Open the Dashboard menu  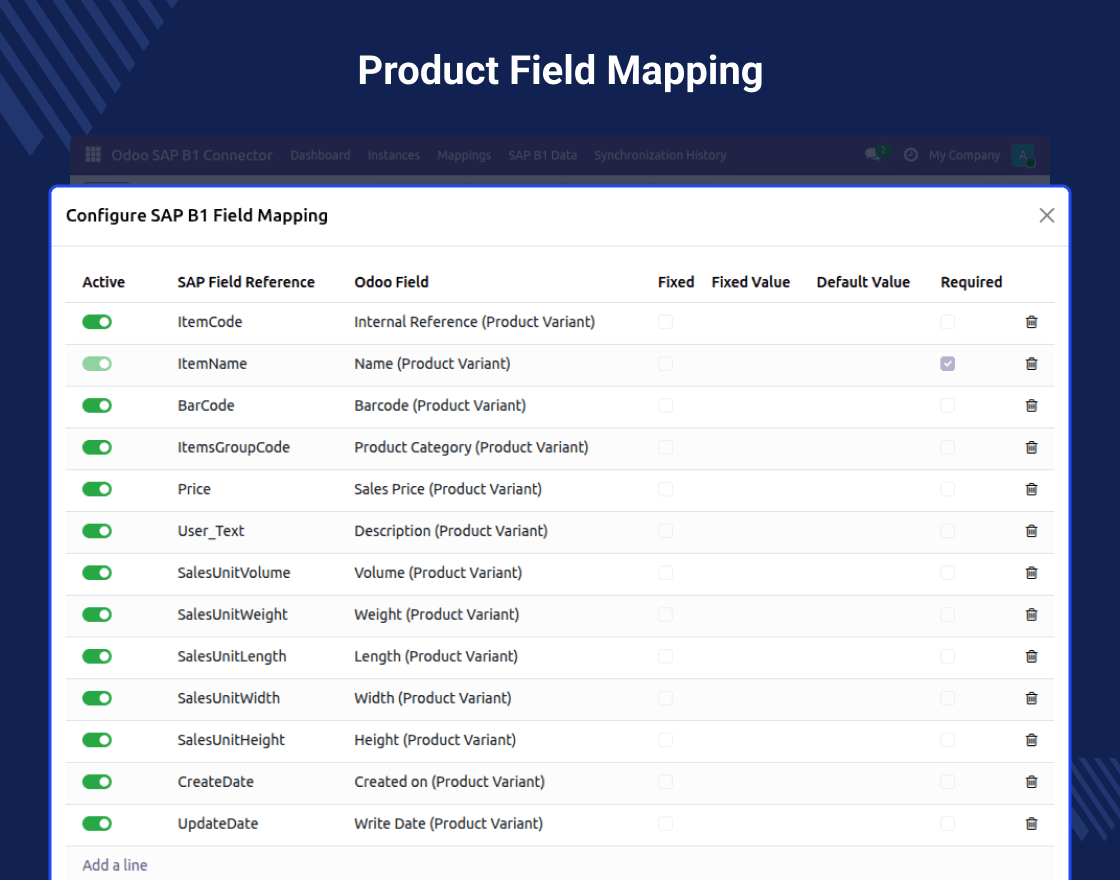point(320,155)
